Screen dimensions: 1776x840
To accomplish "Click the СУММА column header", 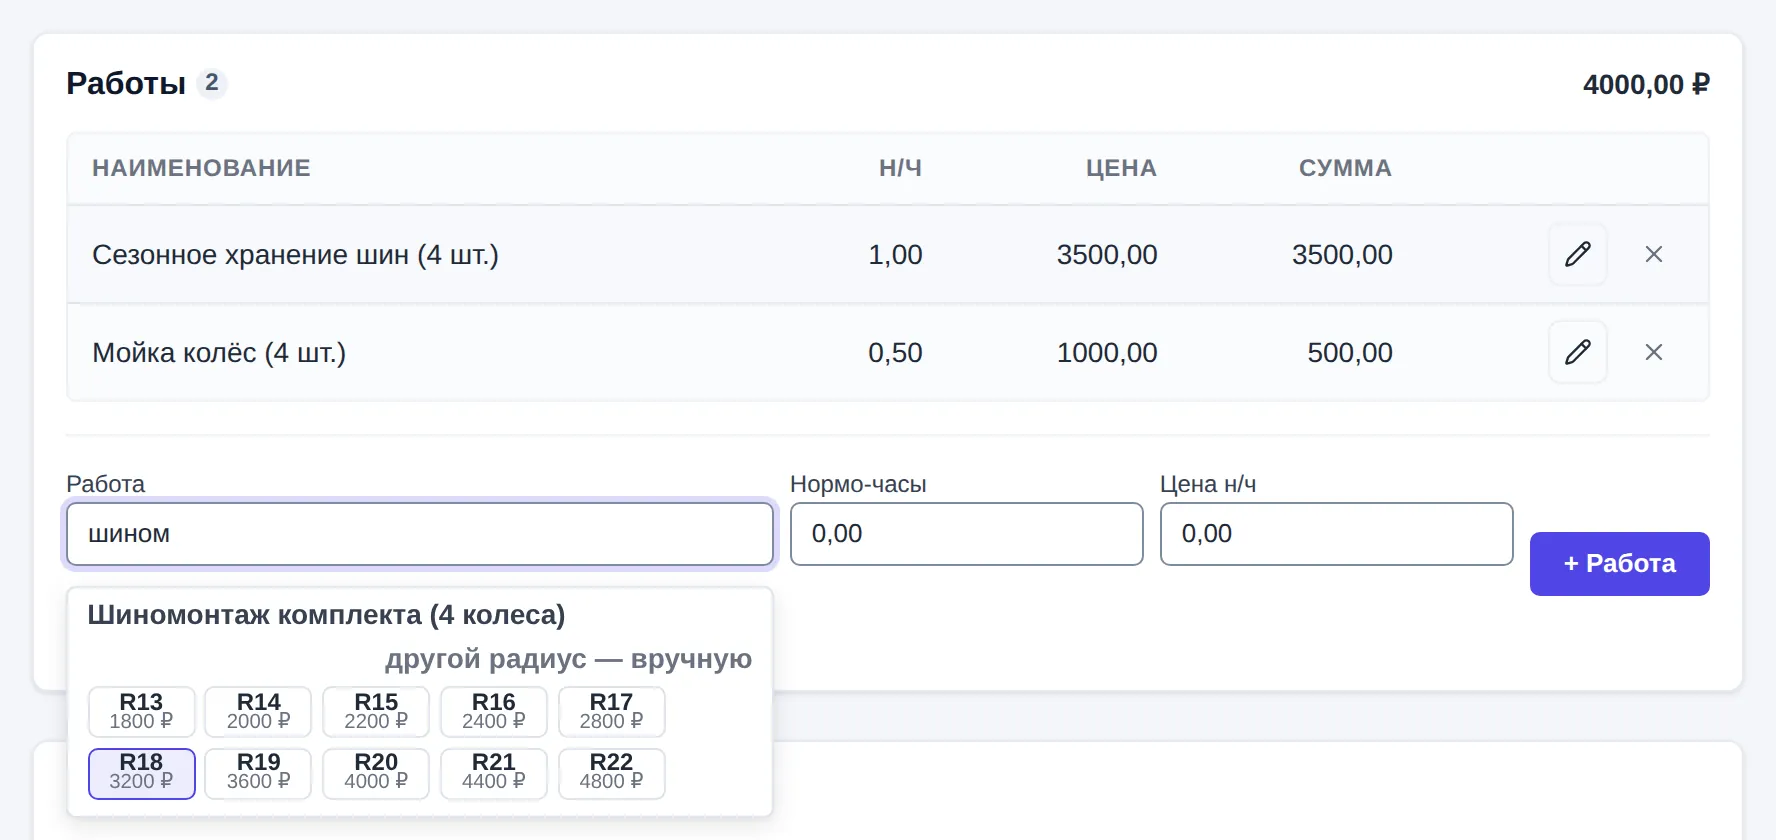I will (1345, 168).
